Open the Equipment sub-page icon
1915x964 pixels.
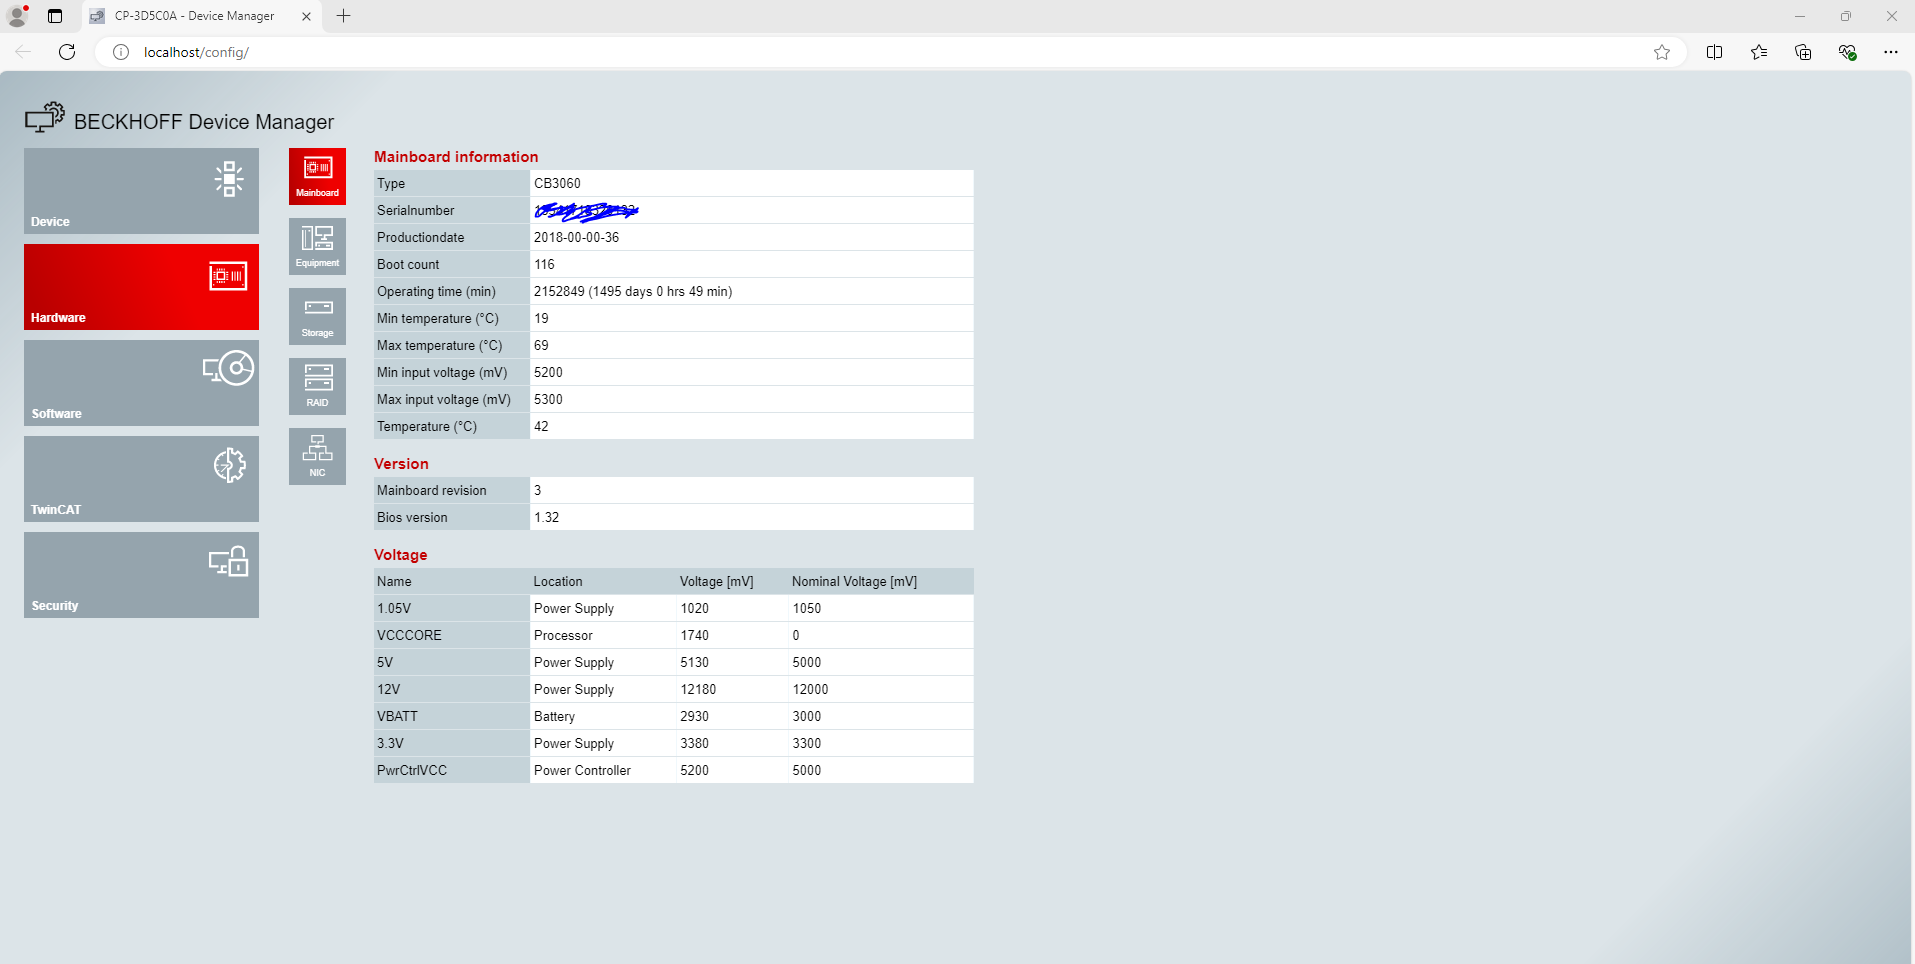[317, 247]
